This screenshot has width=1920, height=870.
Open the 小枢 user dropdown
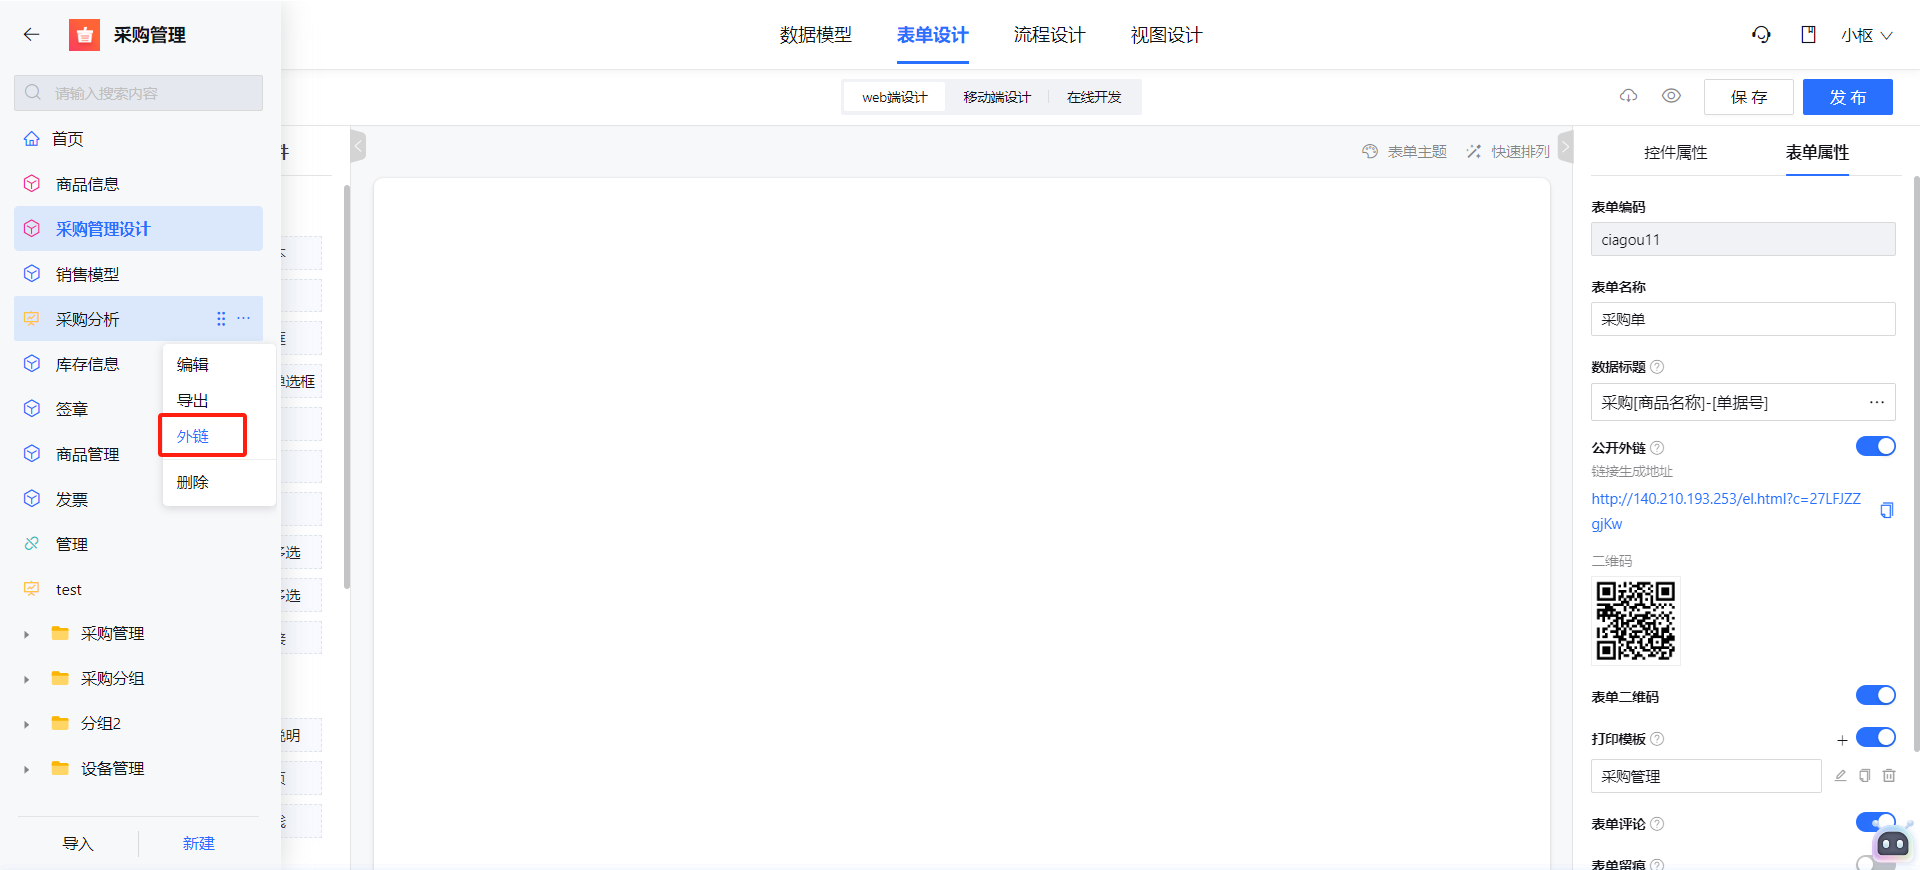[1867, 35]
